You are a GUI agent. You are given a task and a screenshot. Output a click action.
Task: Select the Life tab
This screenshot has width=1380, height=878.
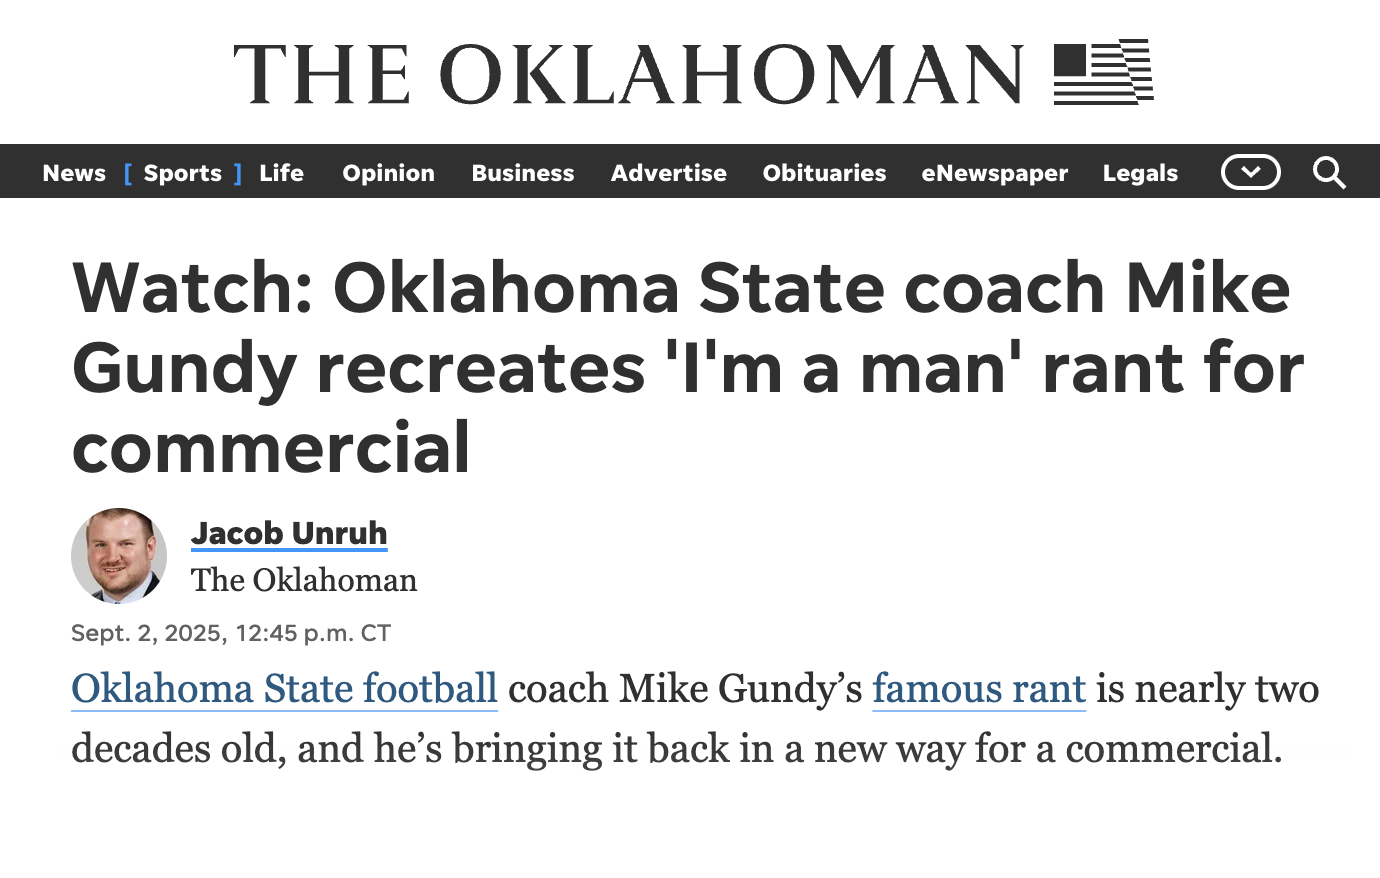(281, 172)
